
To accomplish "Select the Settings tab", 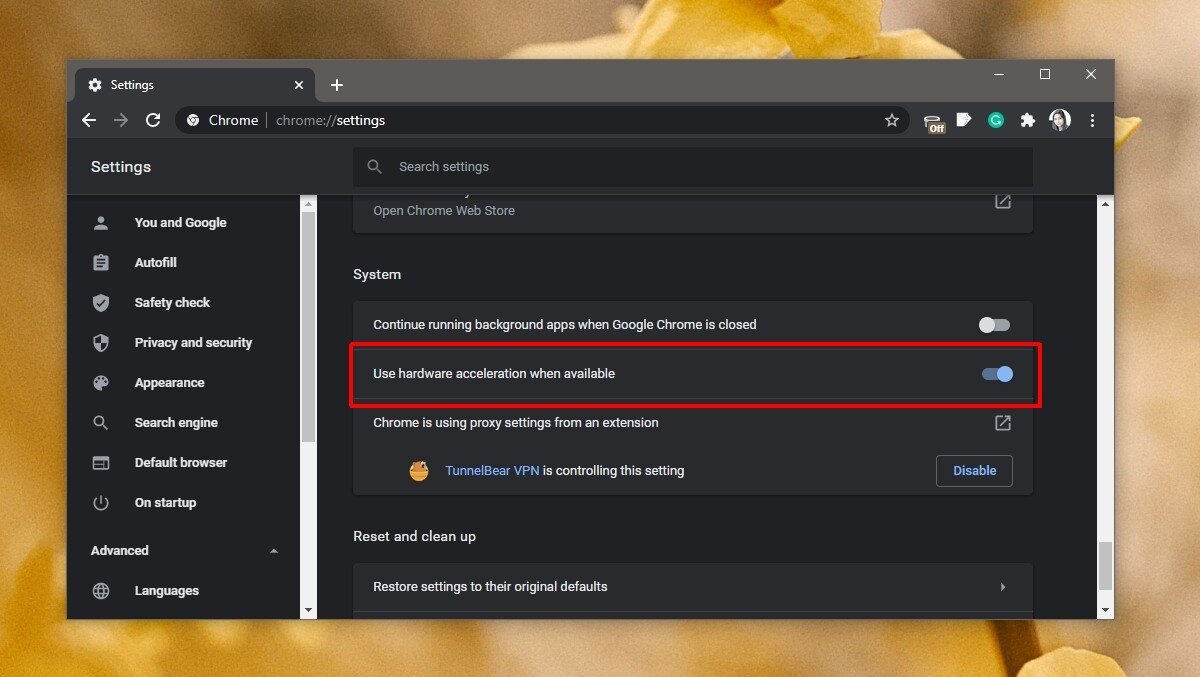I will coord(195,85).
